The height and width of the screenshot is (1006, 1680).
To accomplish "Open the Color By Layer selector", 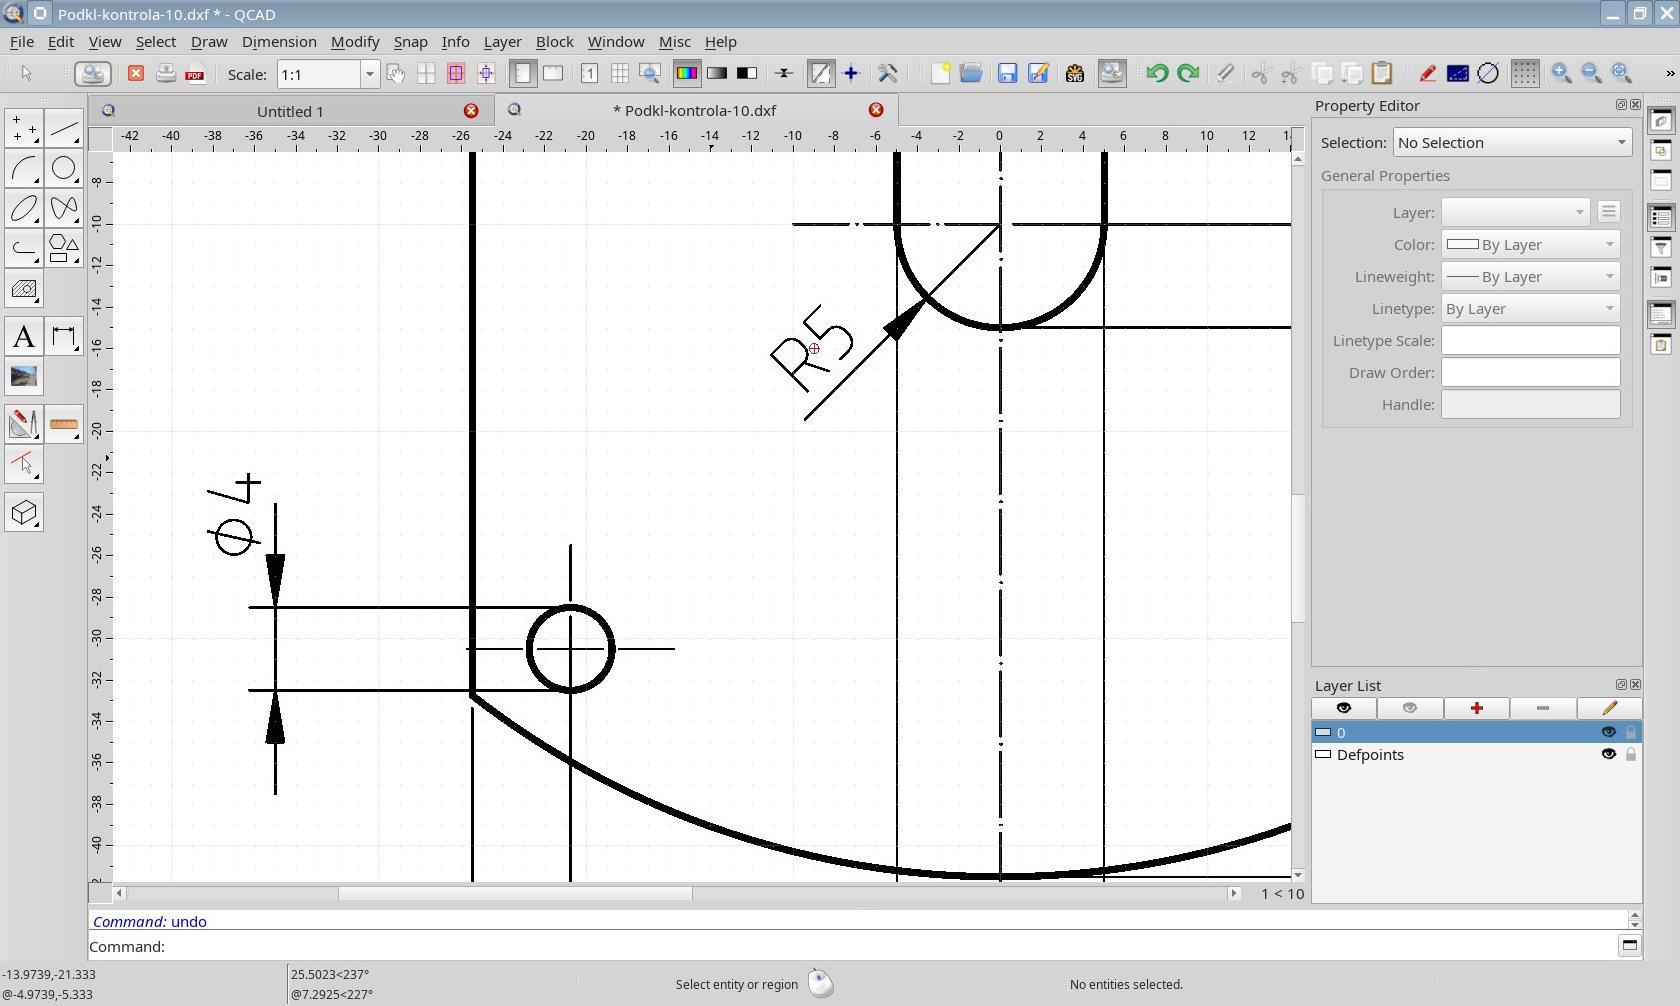I will (1530, 245).
